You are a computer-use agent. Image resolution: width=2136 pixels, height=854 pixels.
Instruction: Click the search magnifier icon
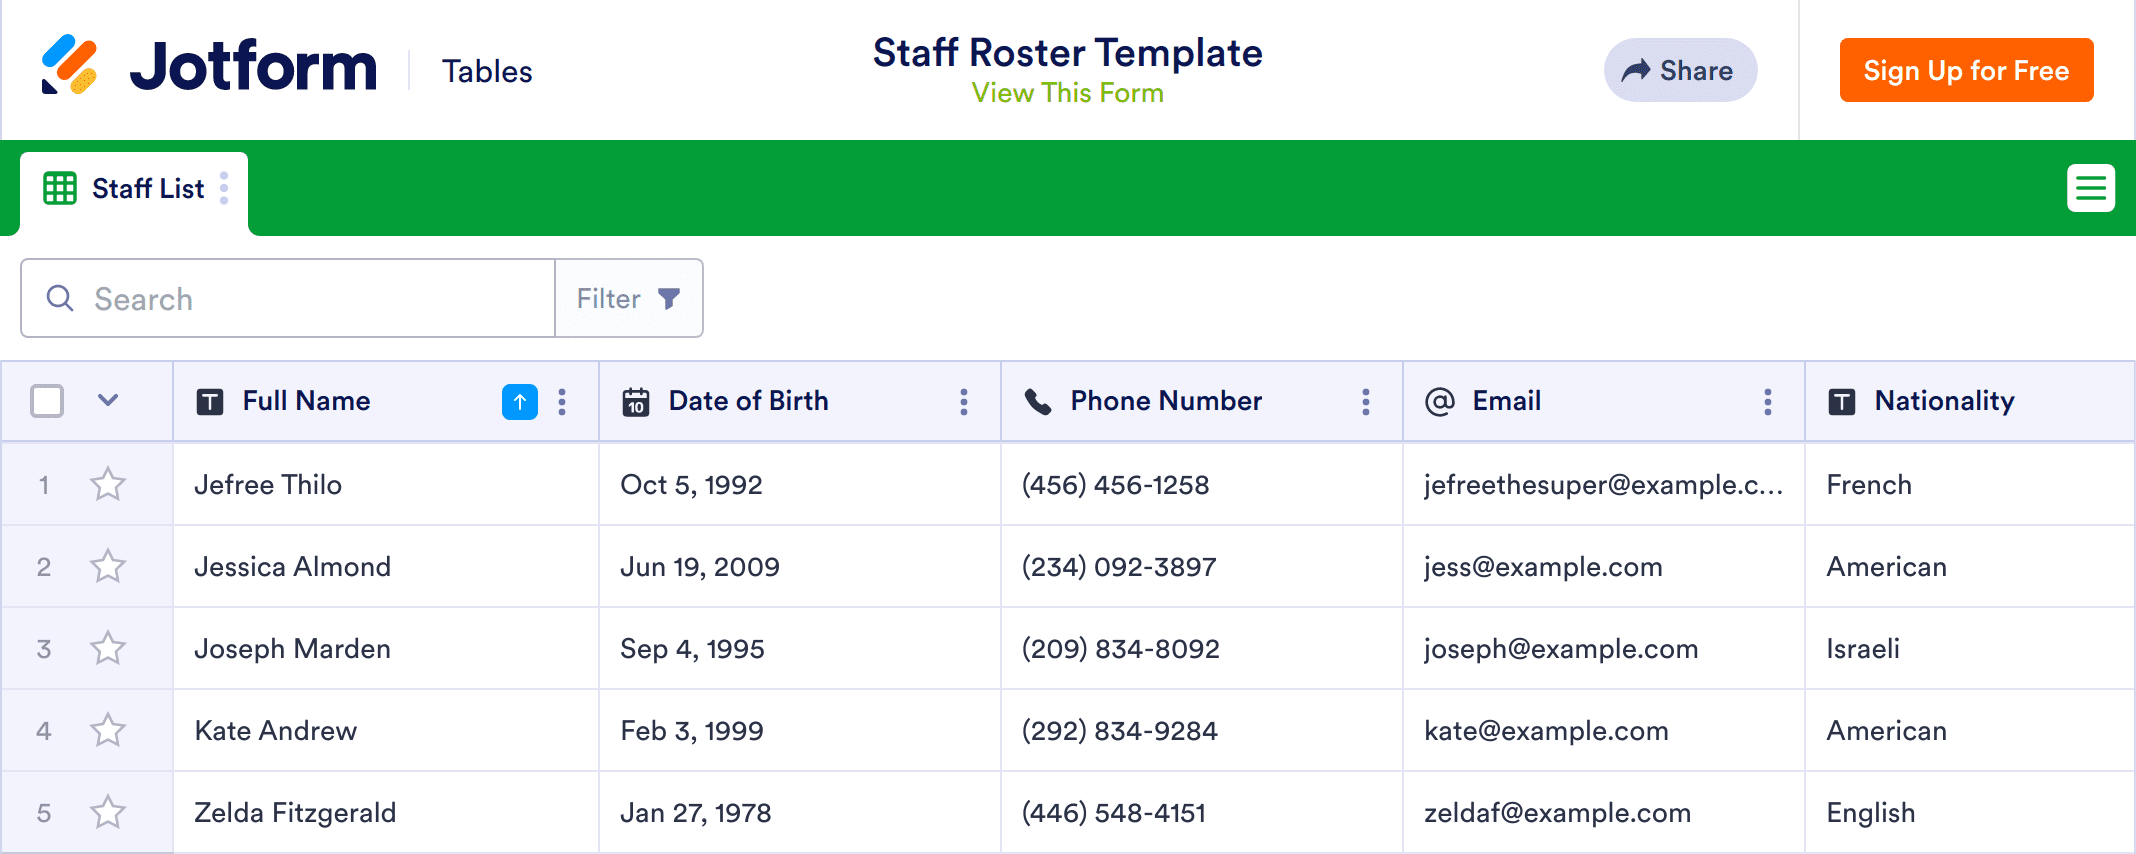(60, 298)
